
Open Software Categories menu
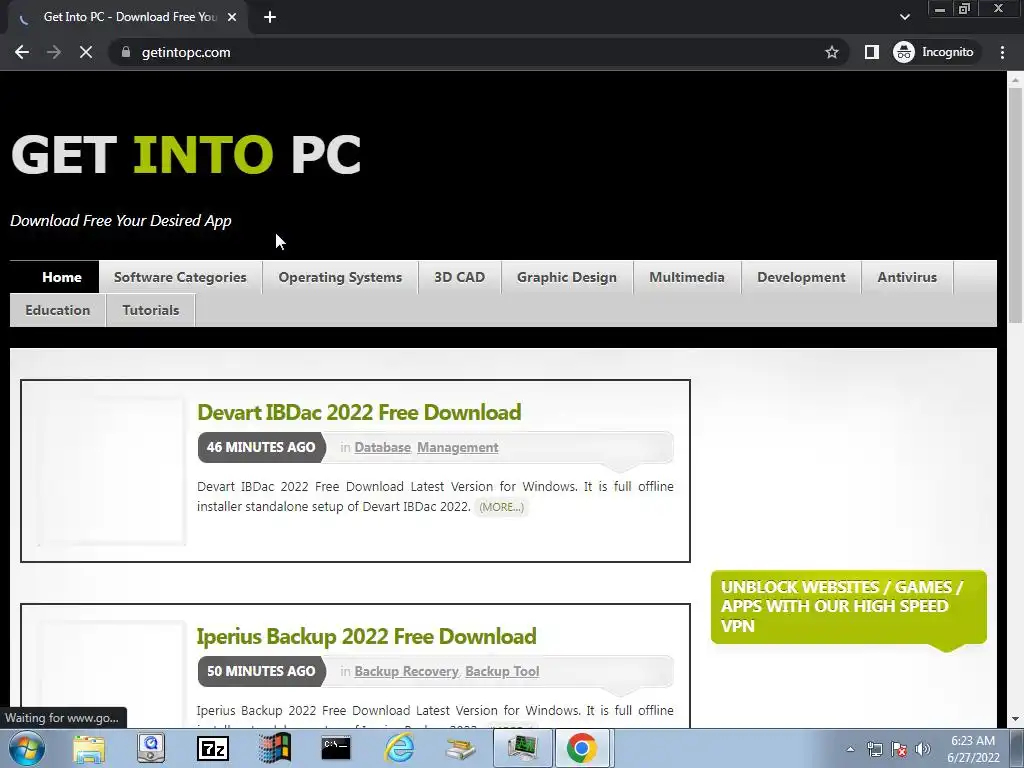(180, 277)
